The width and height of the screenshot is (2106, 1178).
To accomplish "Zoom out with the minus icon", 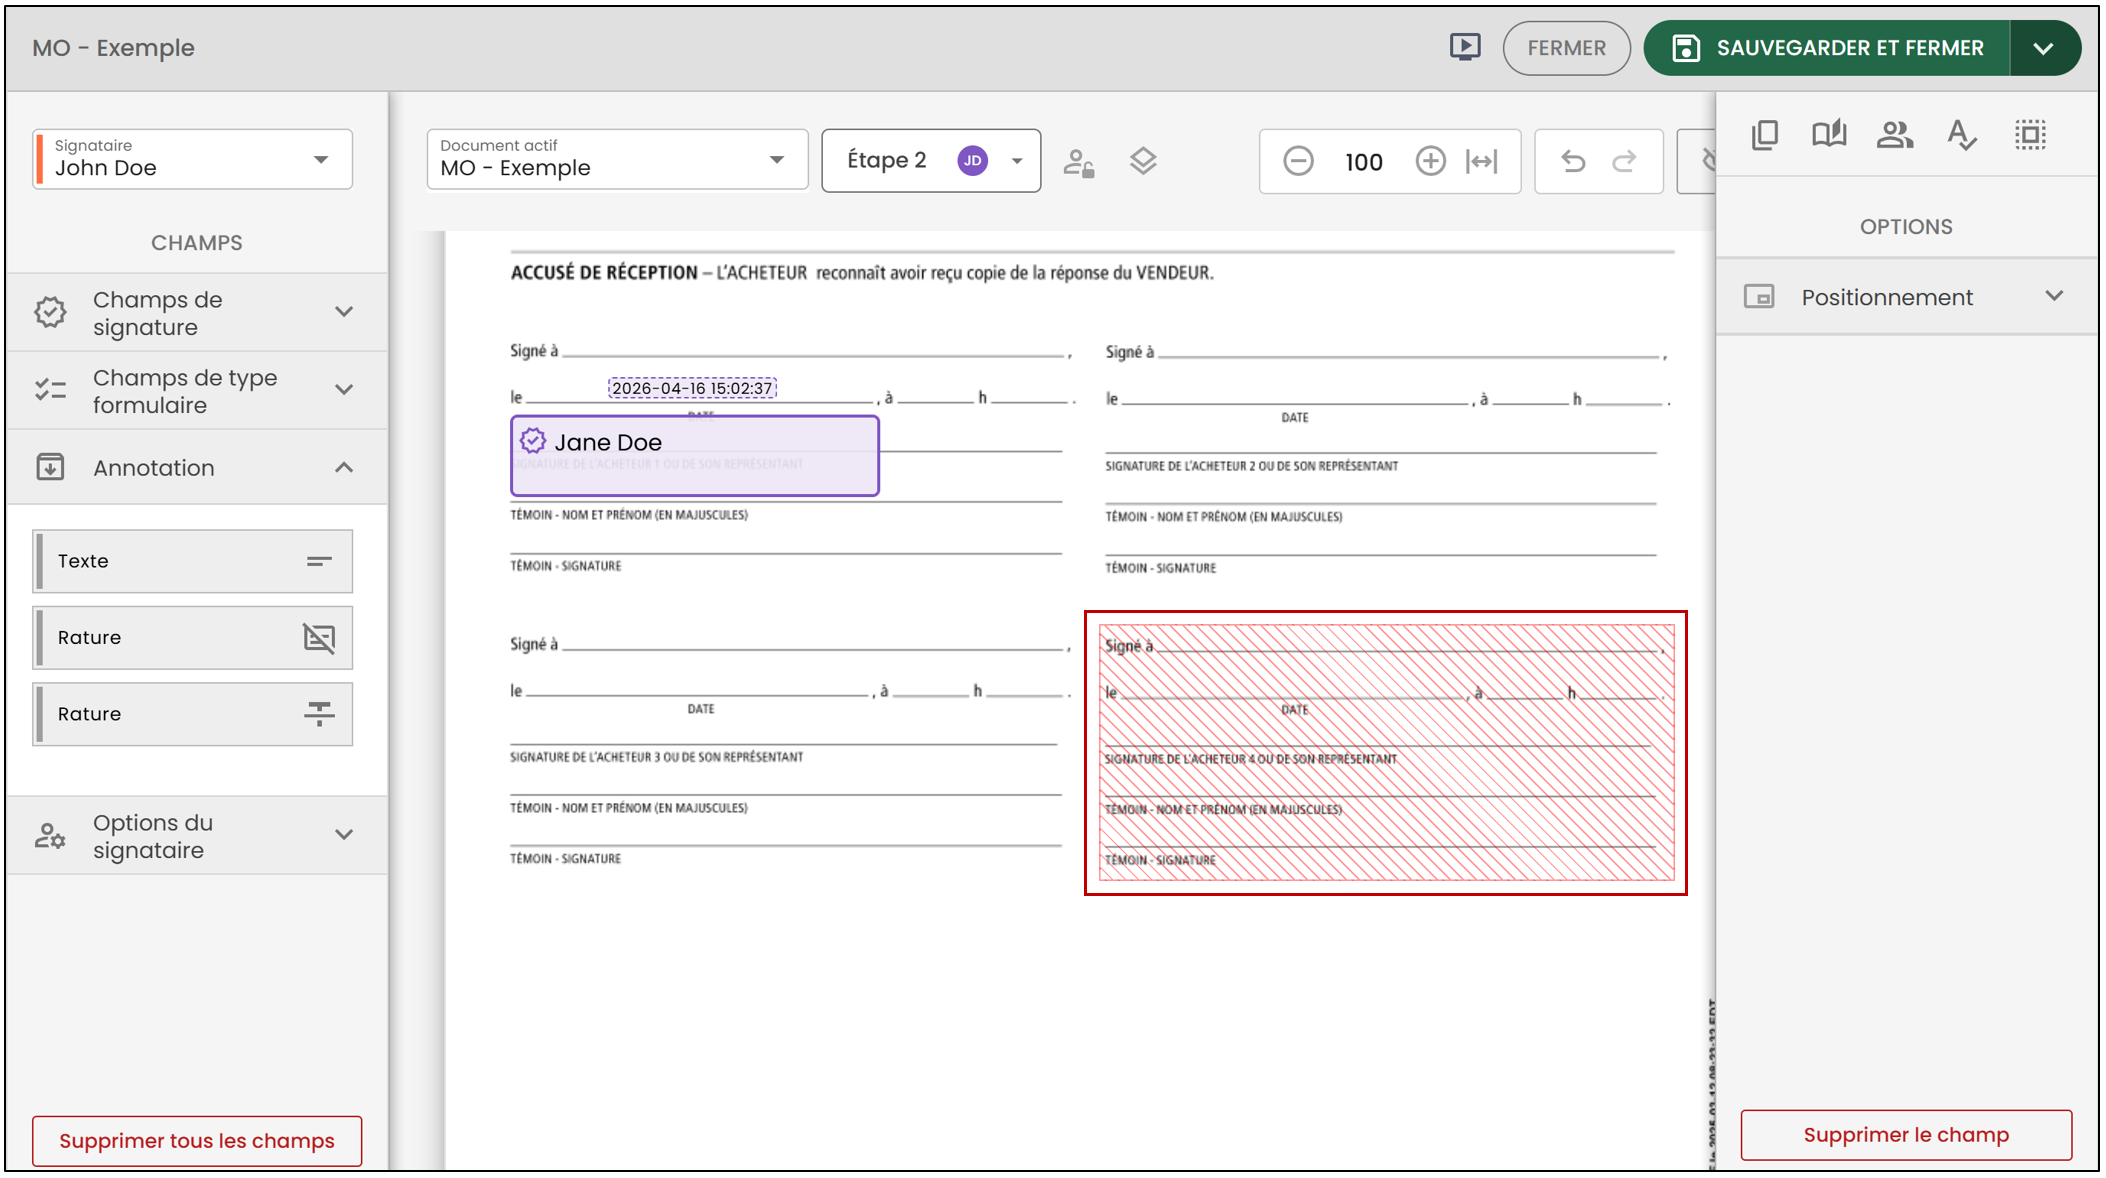I will coord(1298,161).
